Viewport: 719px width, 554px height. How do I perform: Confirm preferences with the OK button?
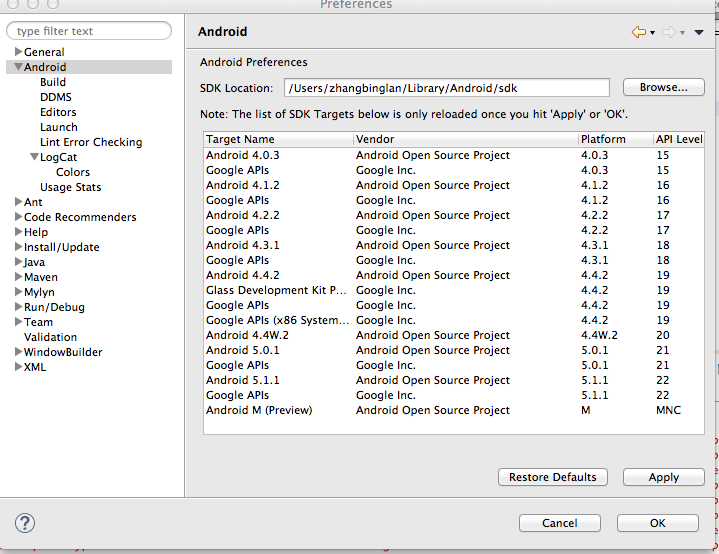tap(657, 523)
